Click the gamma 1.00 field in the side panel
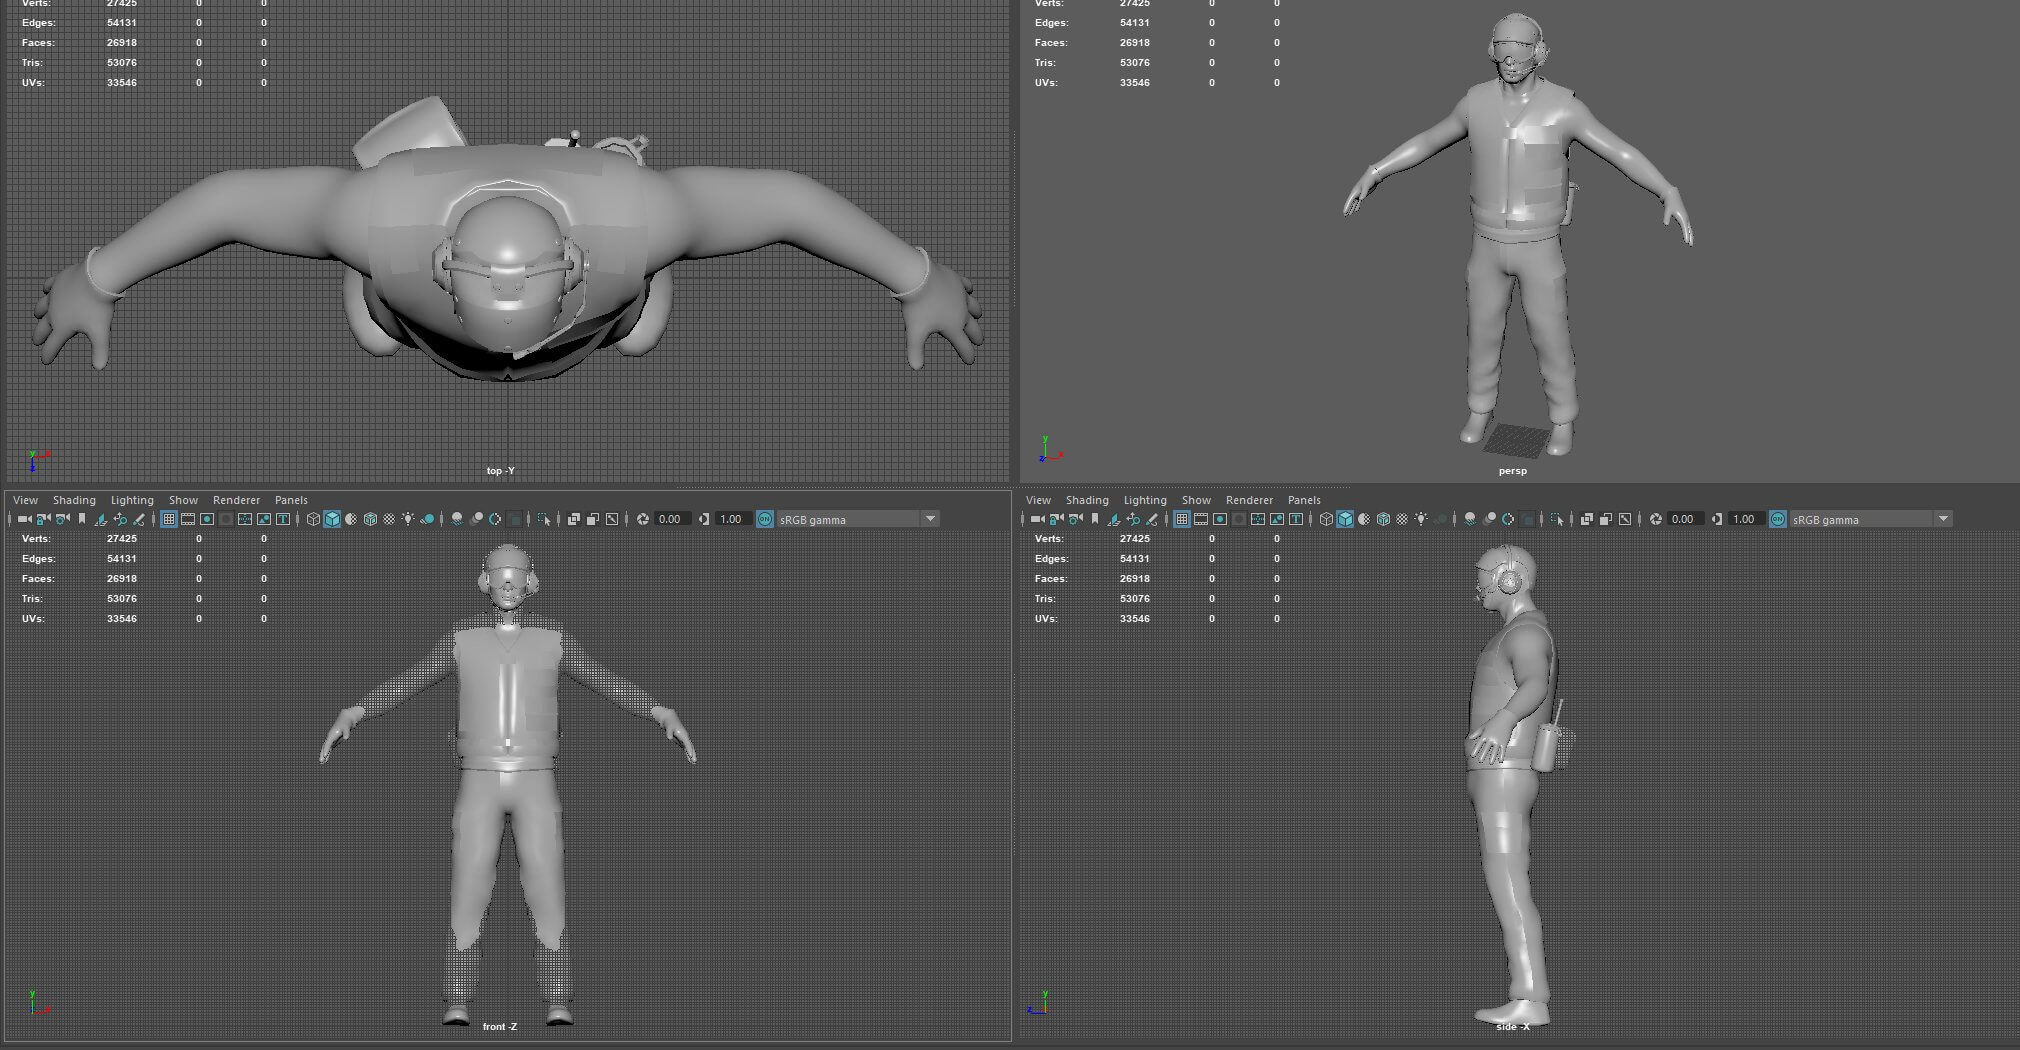Image resolution: width=2020 pixels, height=1050 pixels. [1746, 519]
